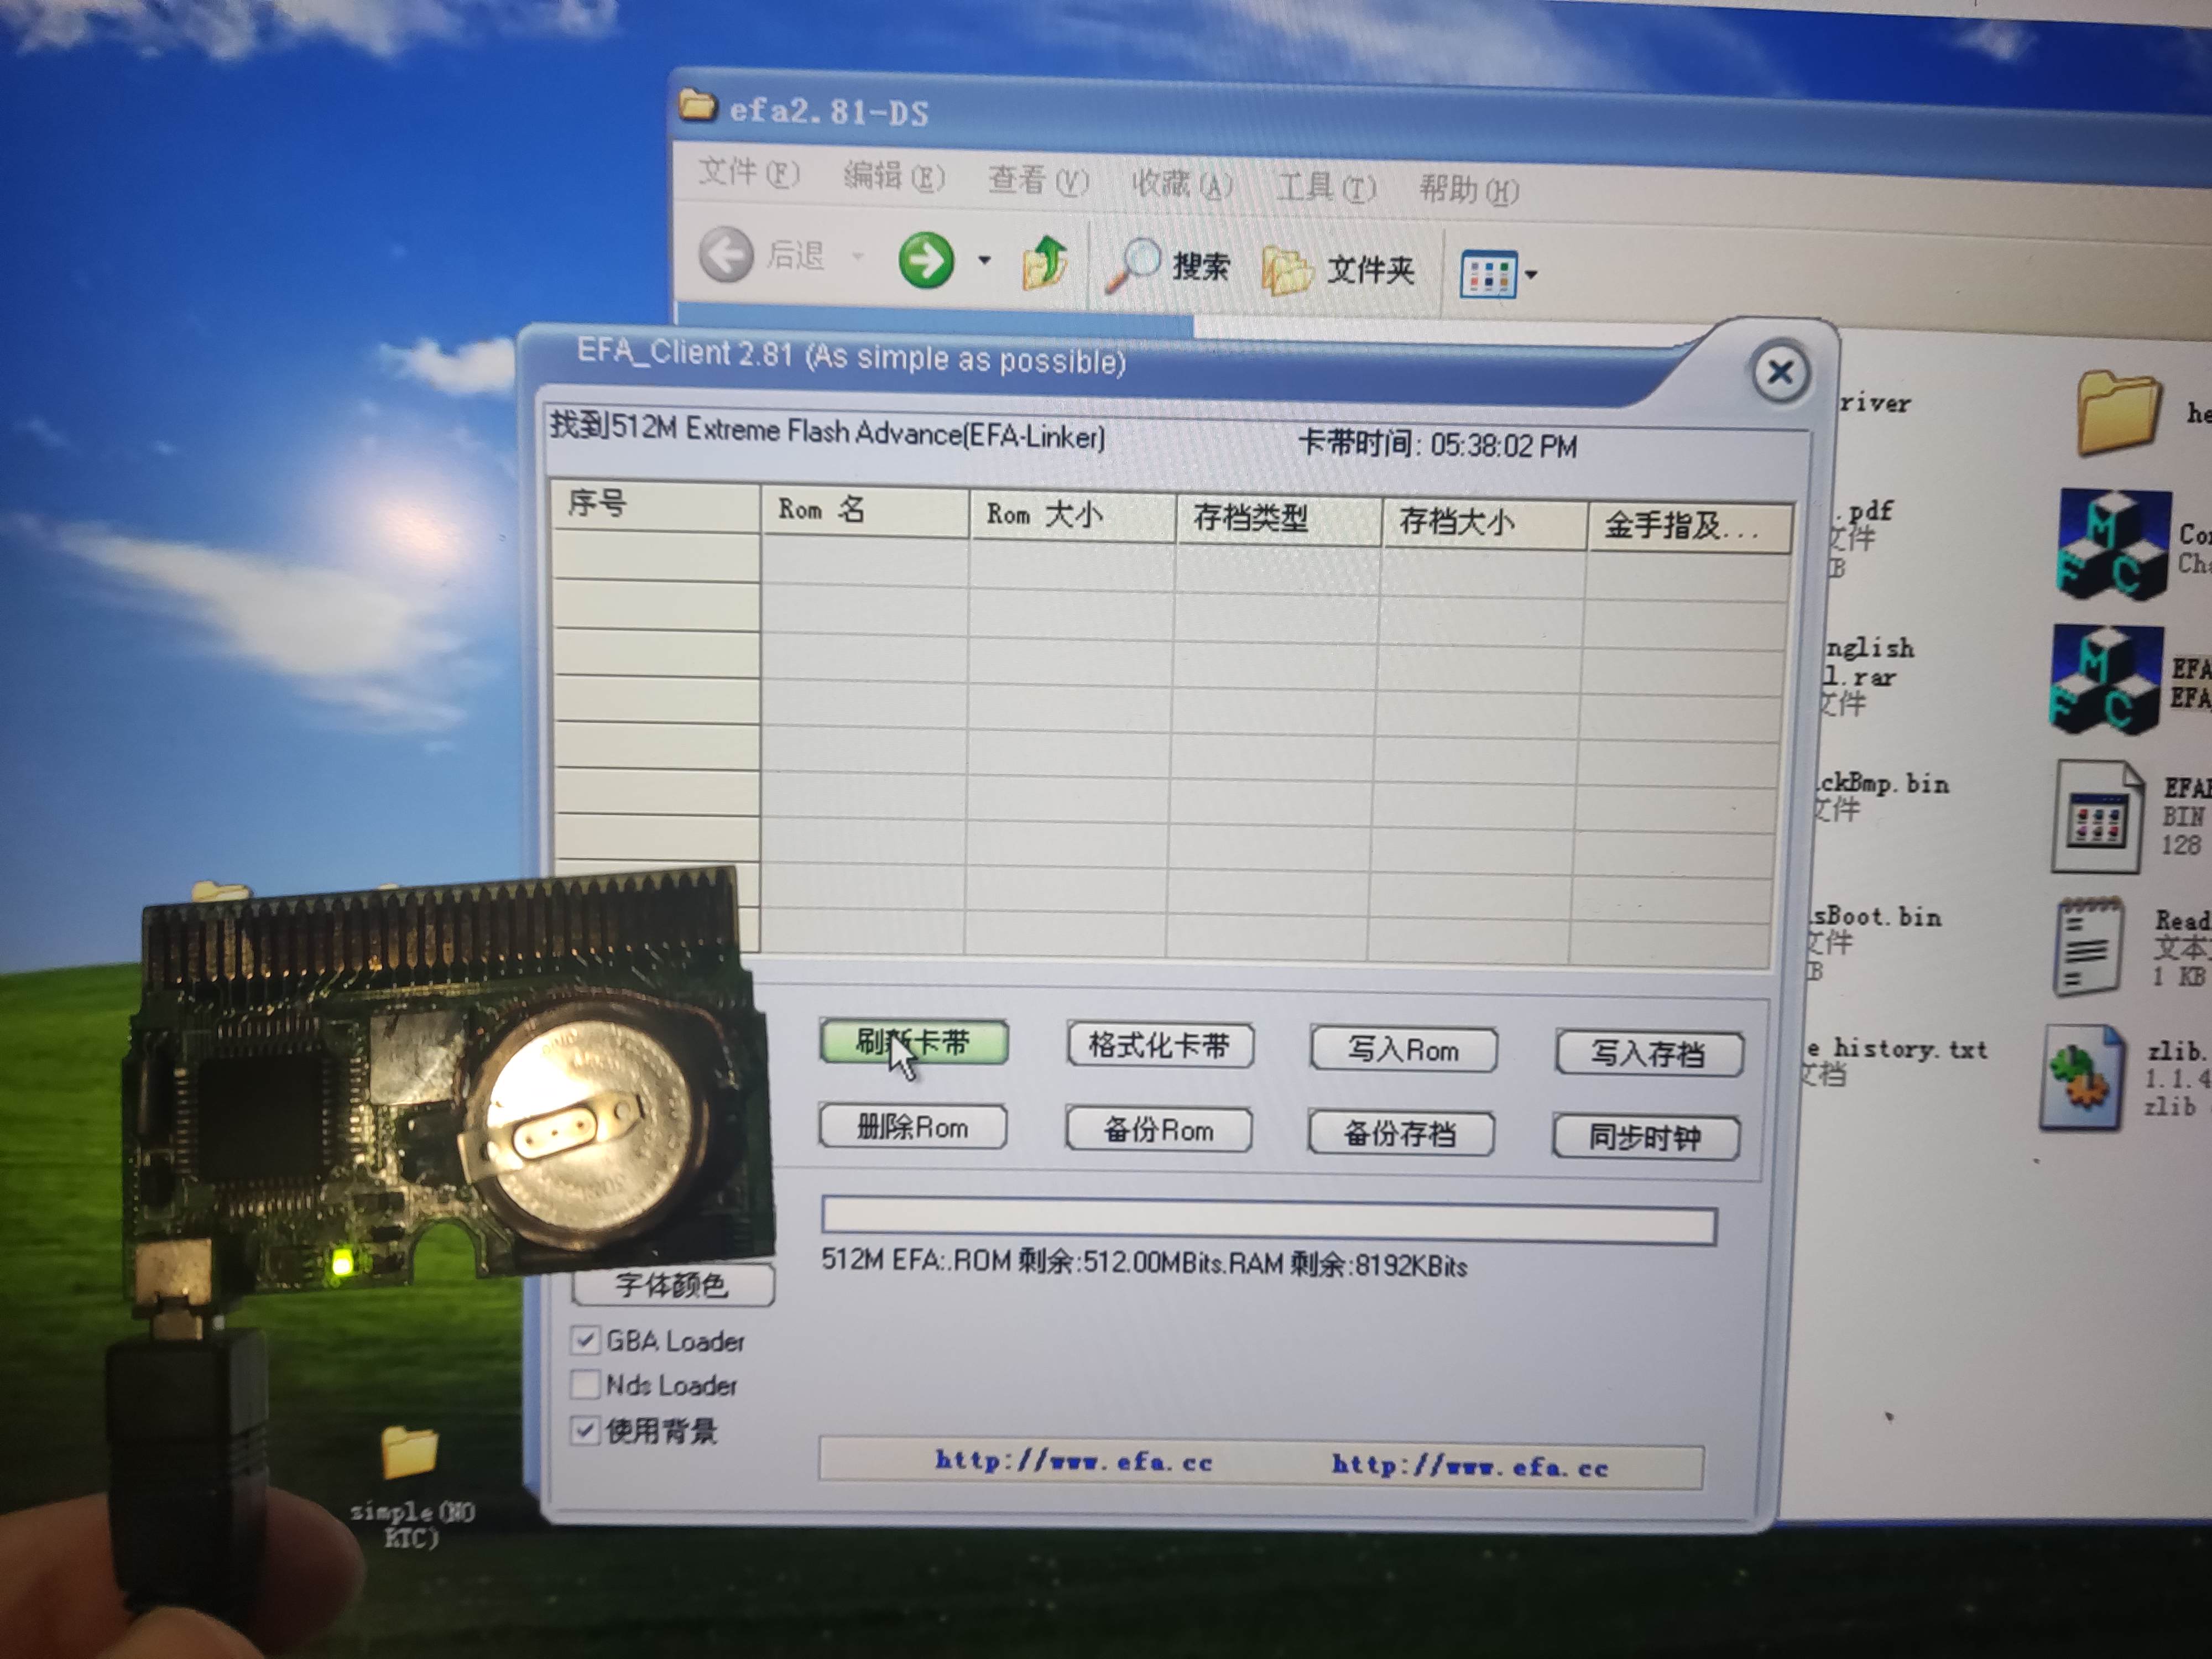Image resolution: width=2212 pixels, height=1659 pixels.
Task: Click the 写入存档 button
Action: 1649,1054
